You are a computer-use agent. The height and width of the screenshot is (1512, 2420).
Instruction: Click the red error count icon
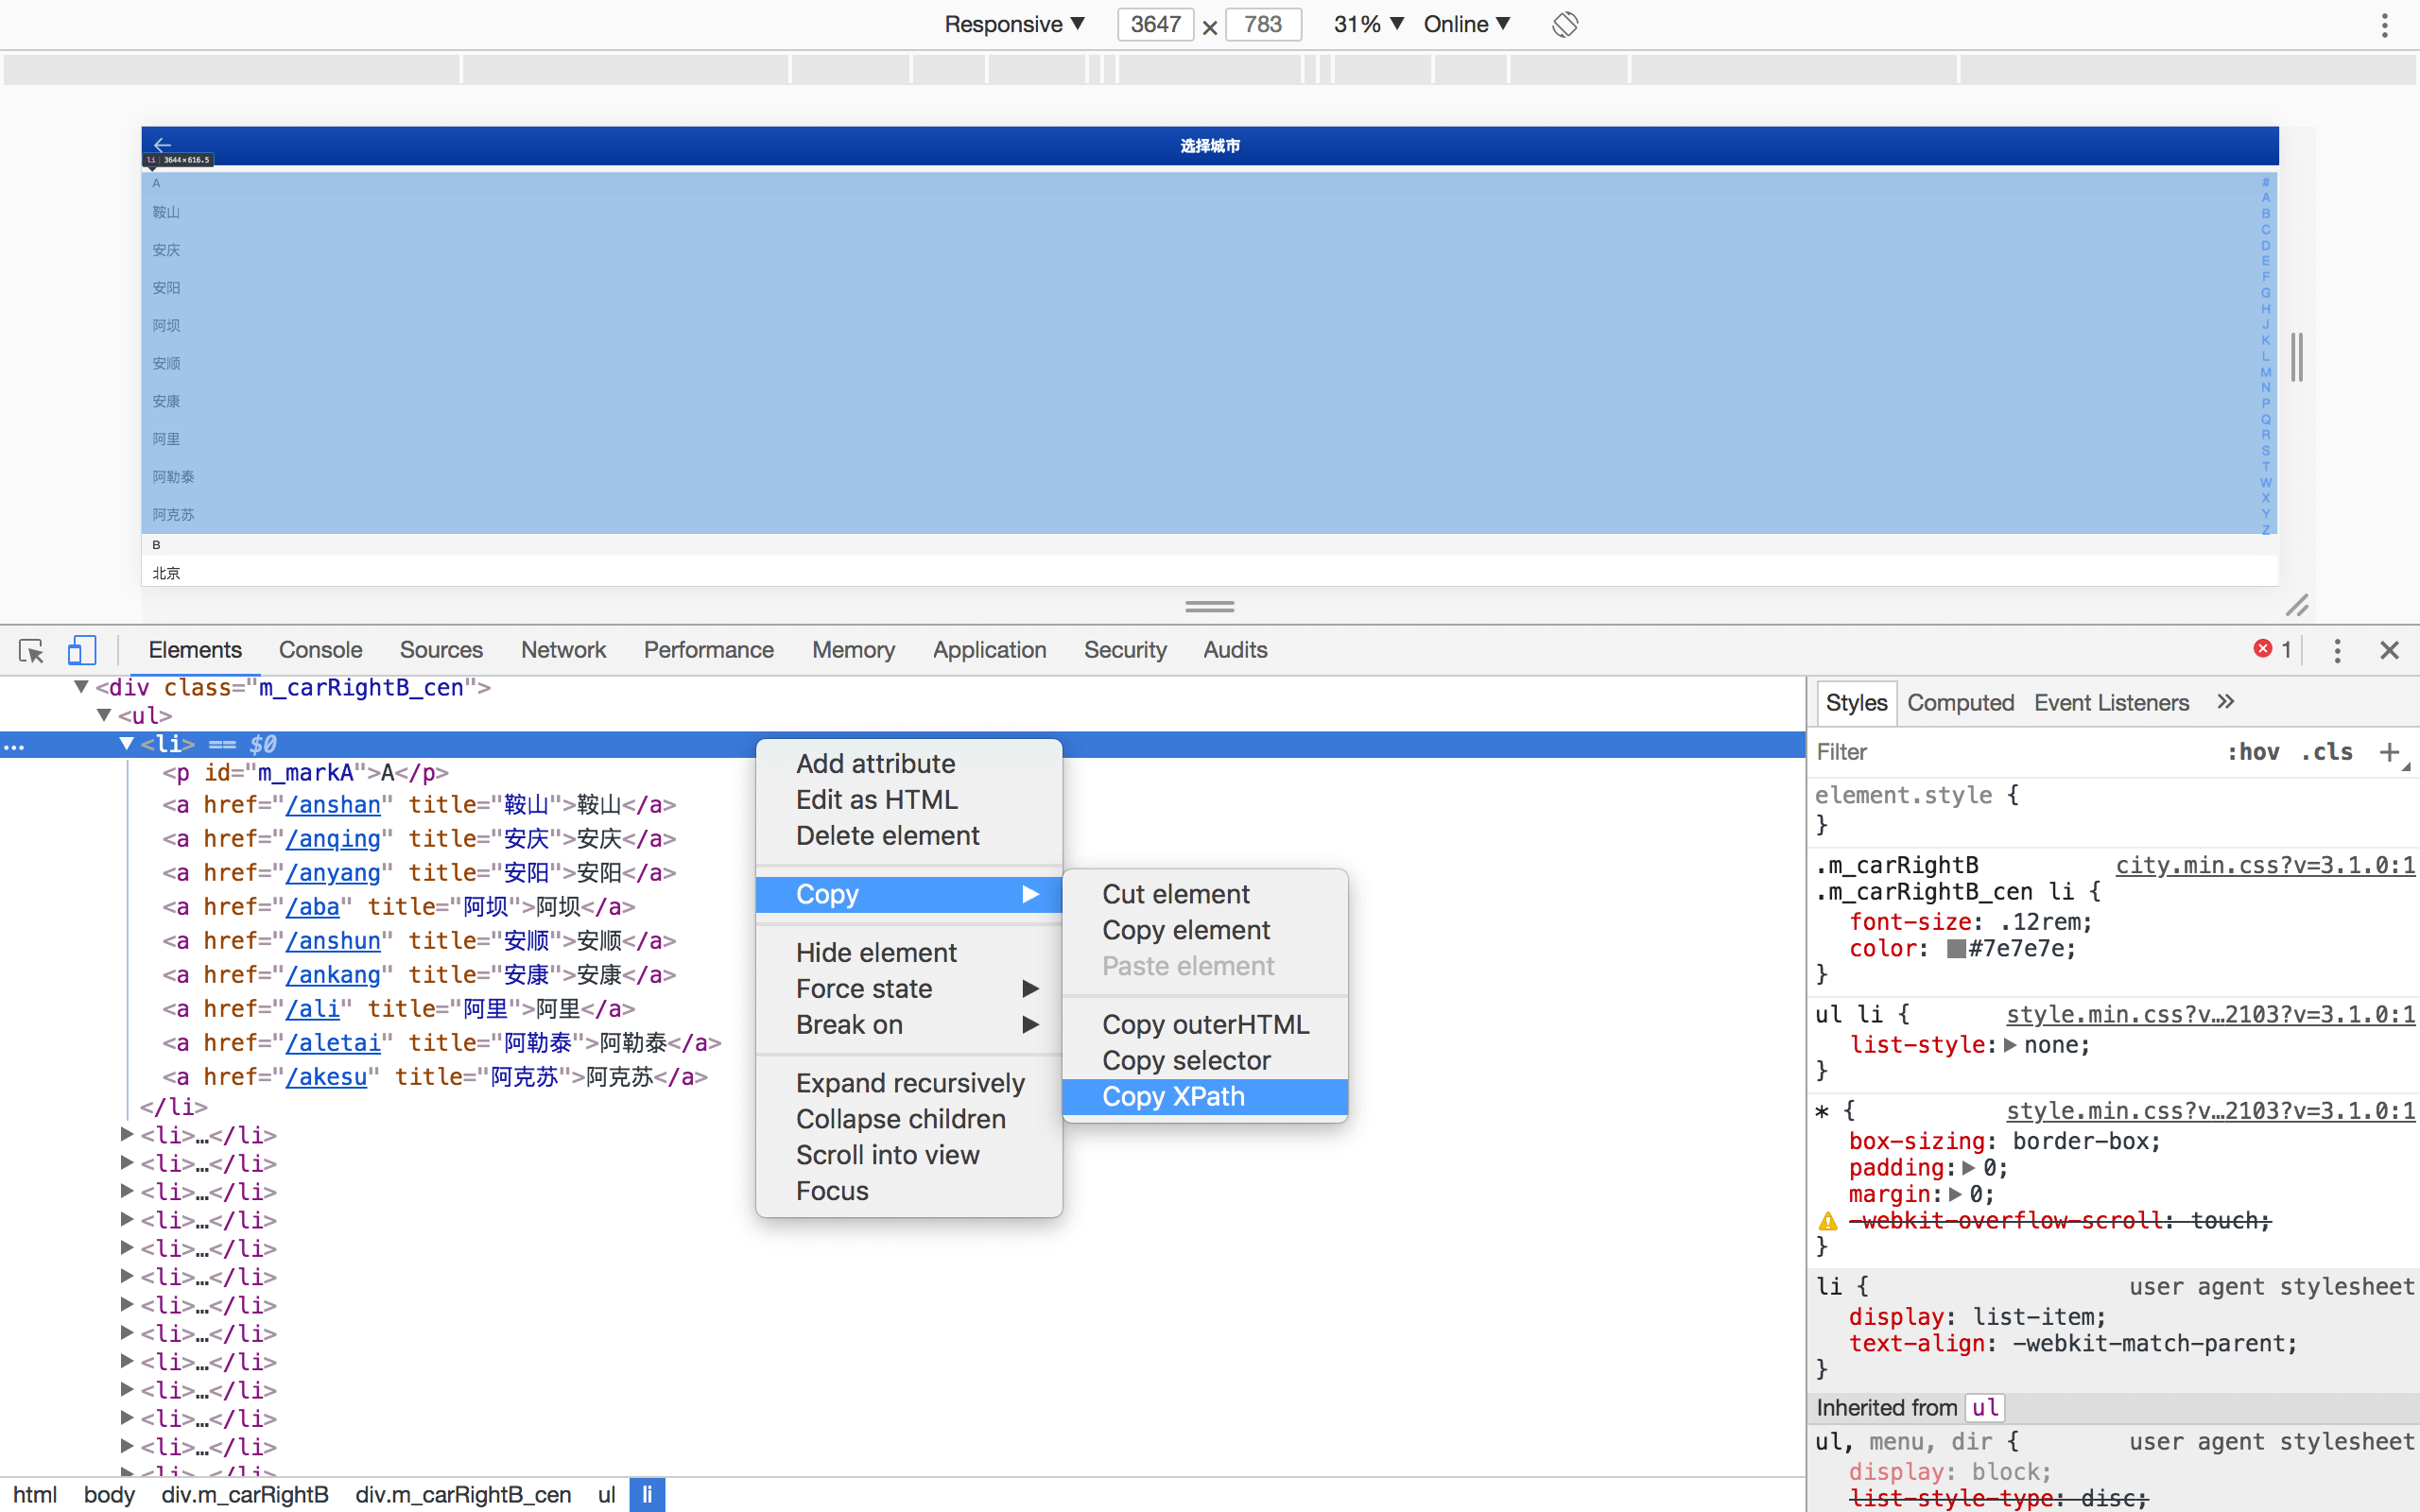2262,649
